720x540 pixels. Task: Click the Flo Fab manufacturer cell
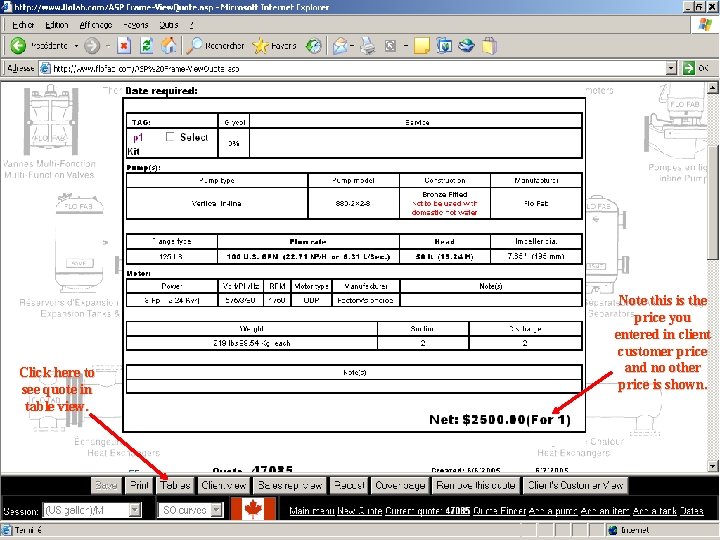(536, 203)
